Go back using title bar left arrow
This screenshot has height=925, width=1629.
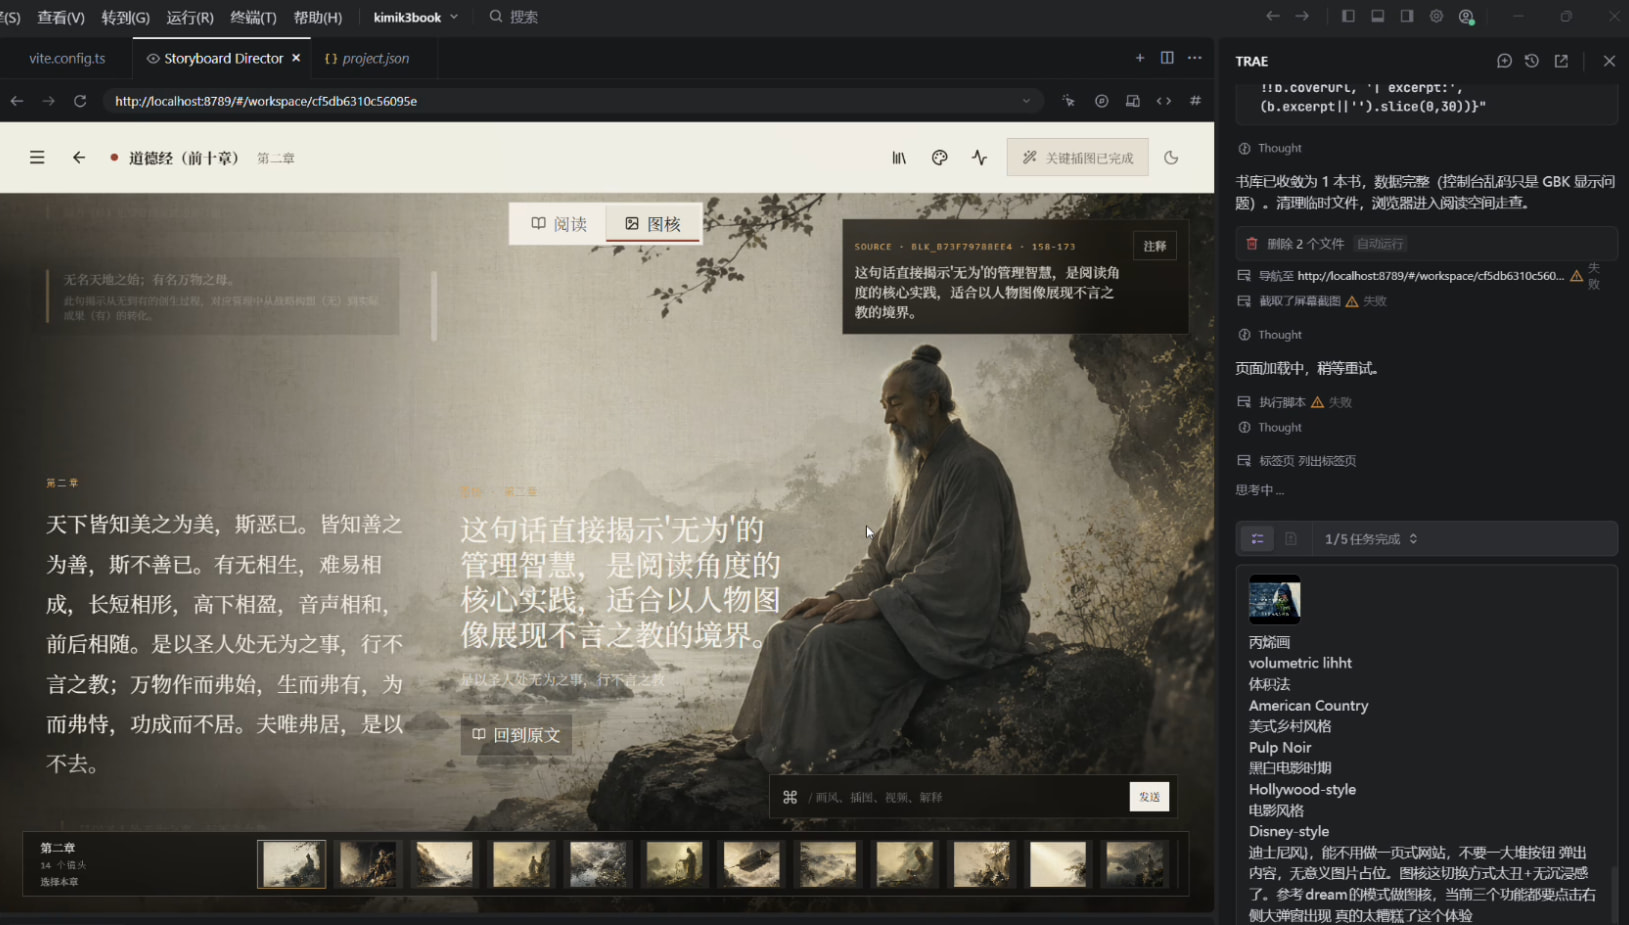click(1272, 16)
